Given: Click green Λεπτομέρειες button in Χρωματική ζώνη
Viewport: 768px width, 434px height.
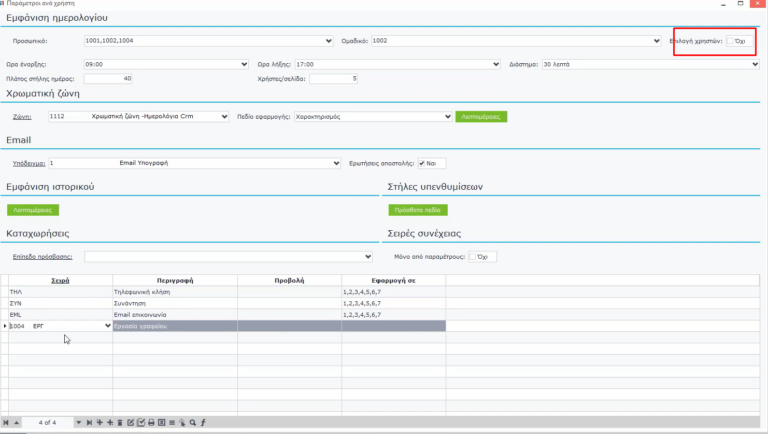Looking at the screenshot, I should 481,117.
